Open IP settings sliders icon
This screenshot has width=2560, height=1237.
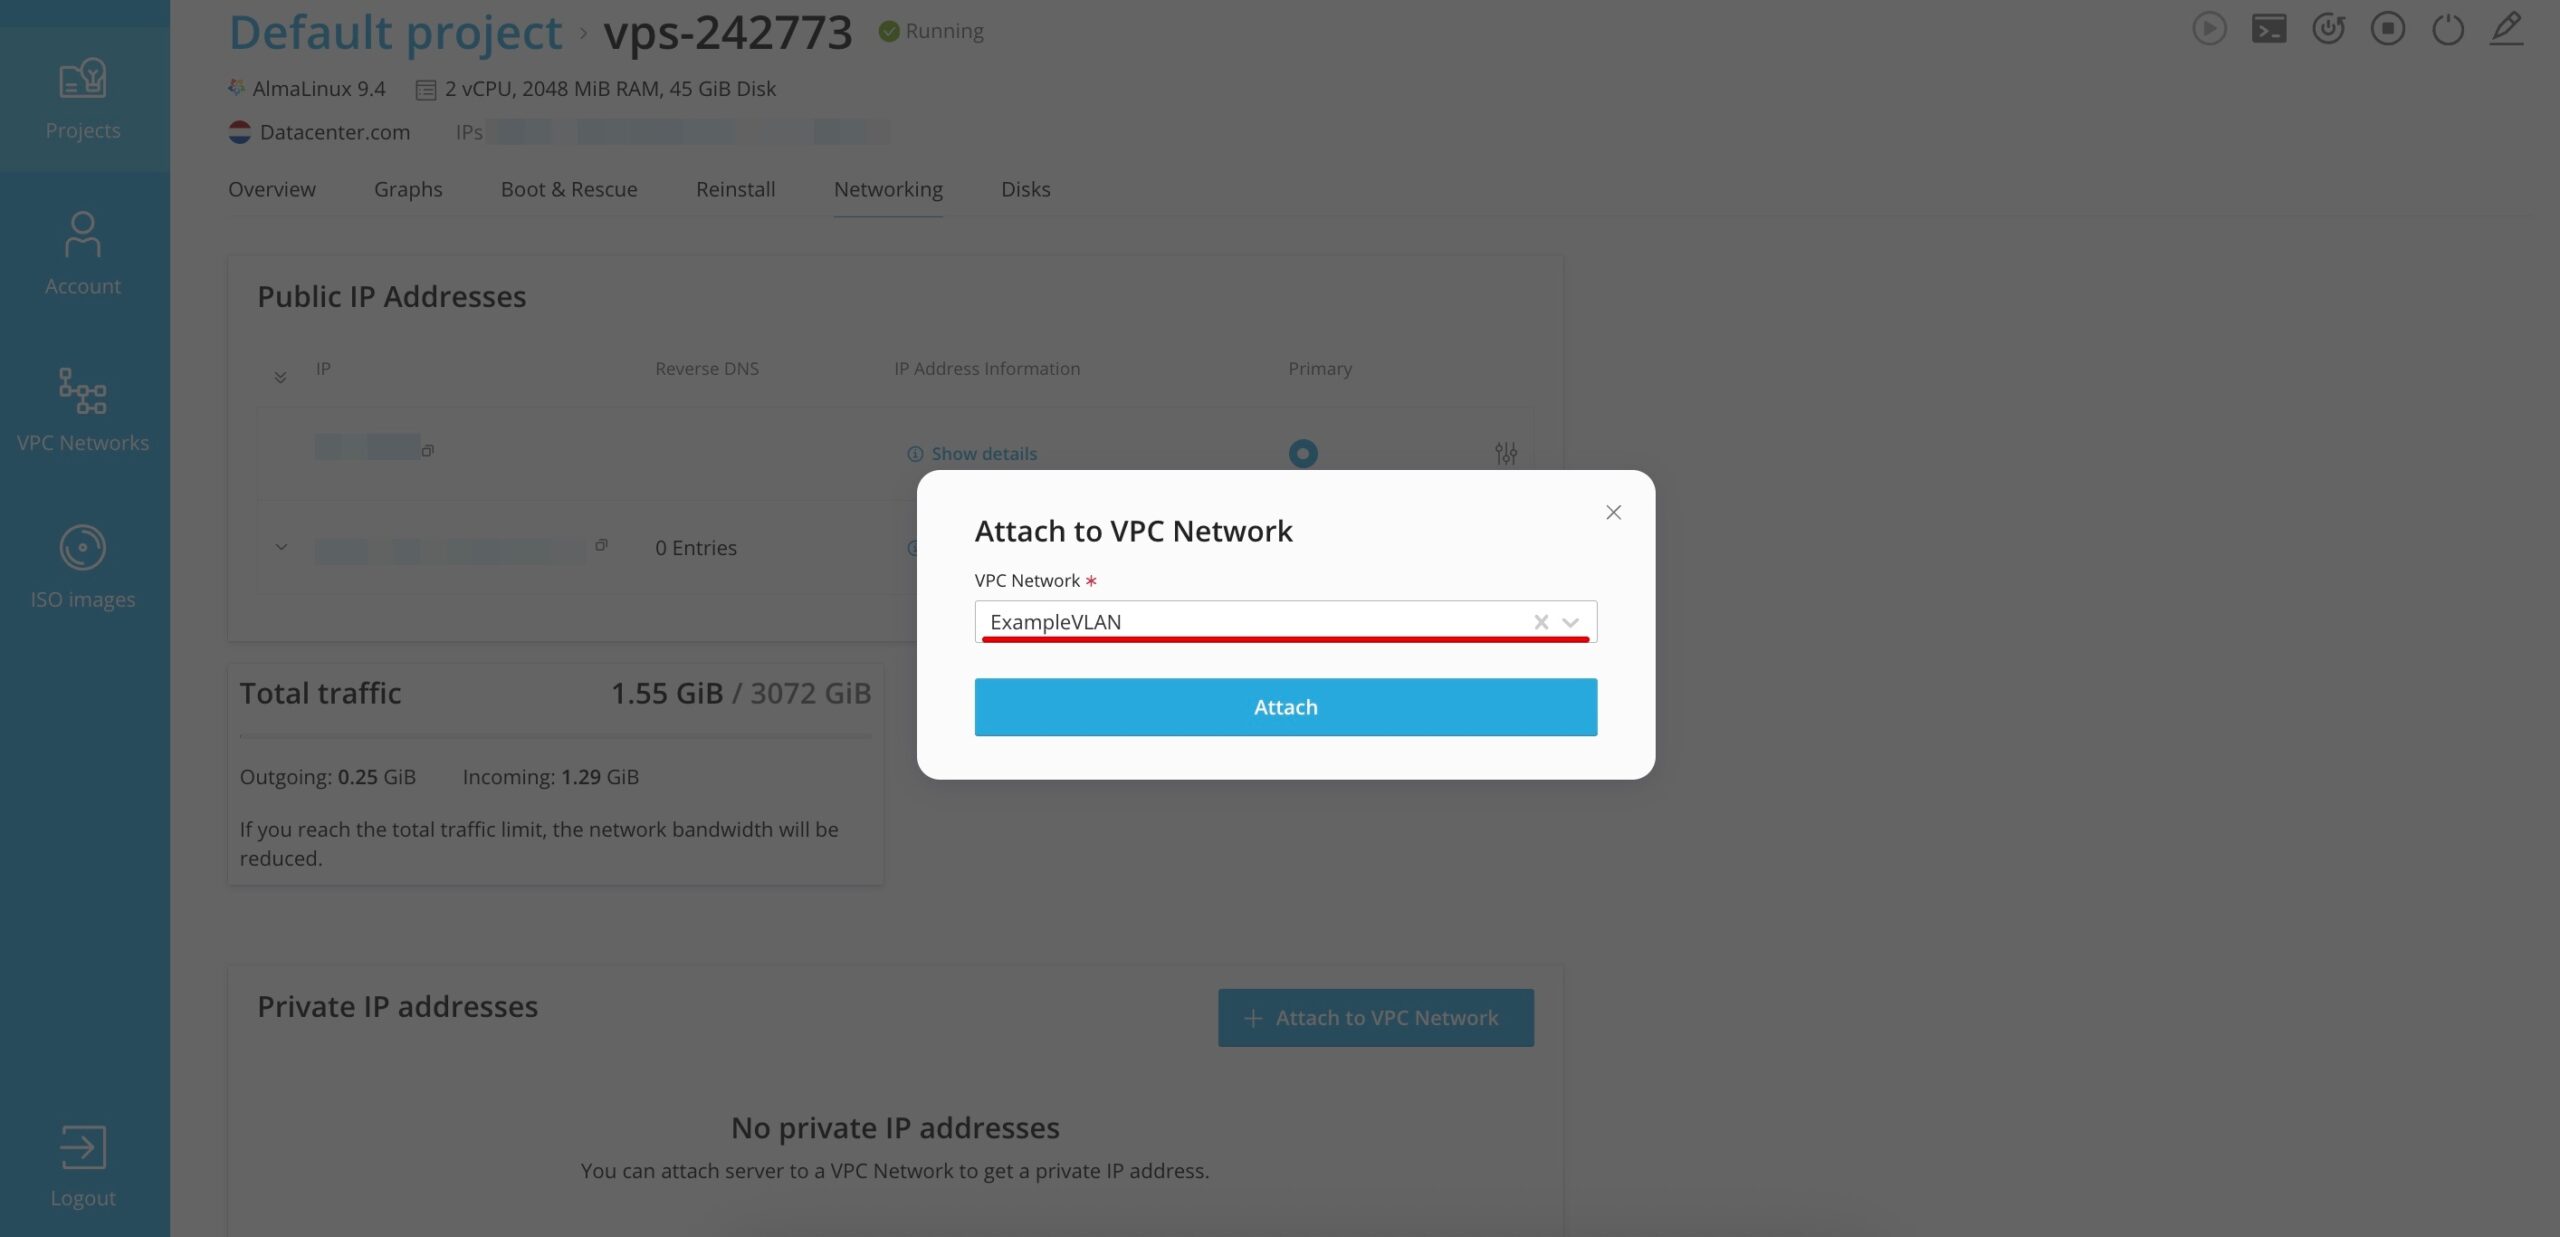(x=1506, y=453)
